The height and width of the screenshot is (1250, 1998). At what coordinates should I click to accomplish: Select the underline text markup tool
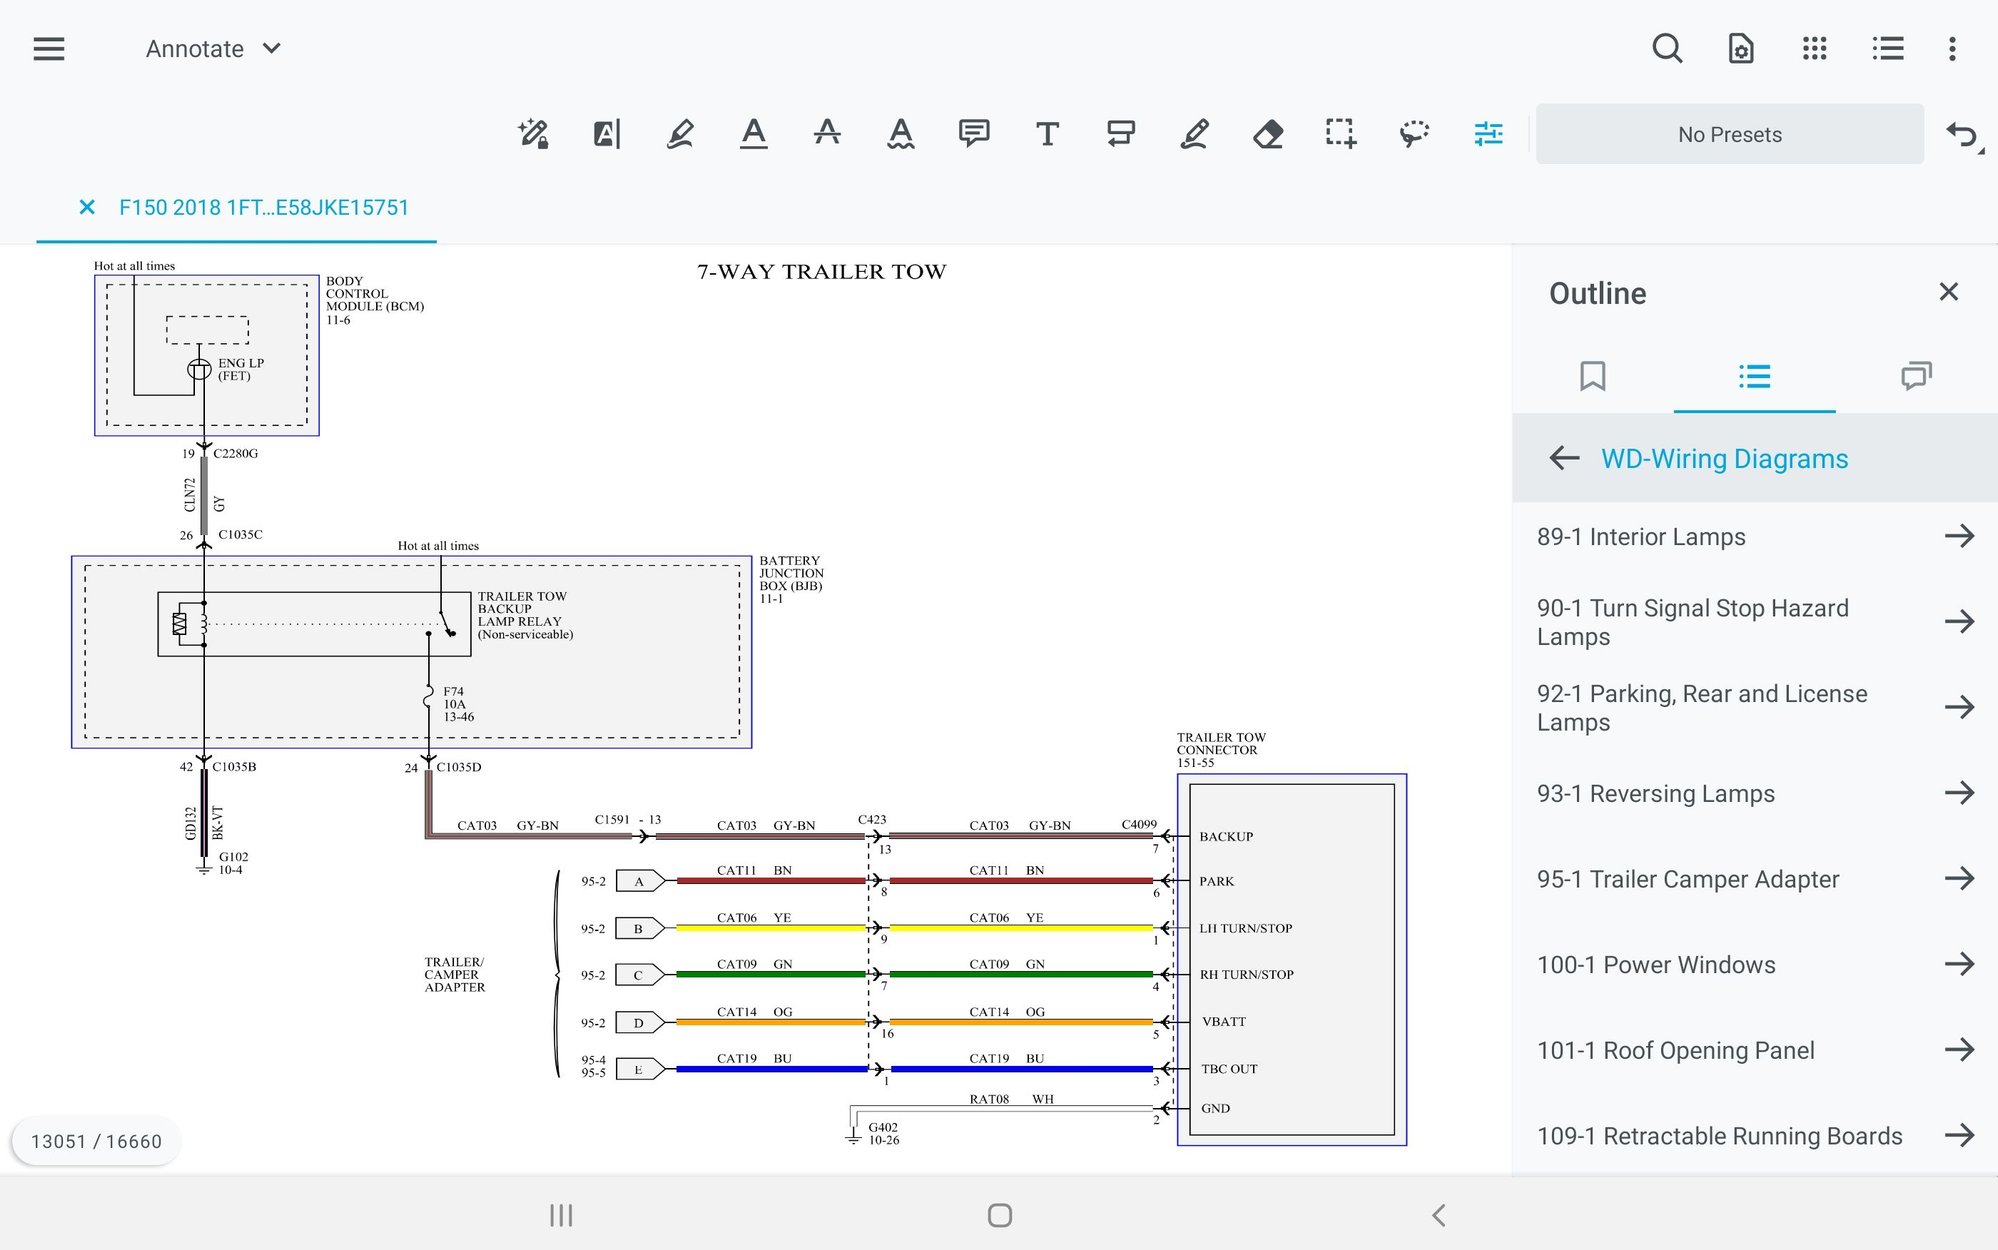tap(755, 133)
